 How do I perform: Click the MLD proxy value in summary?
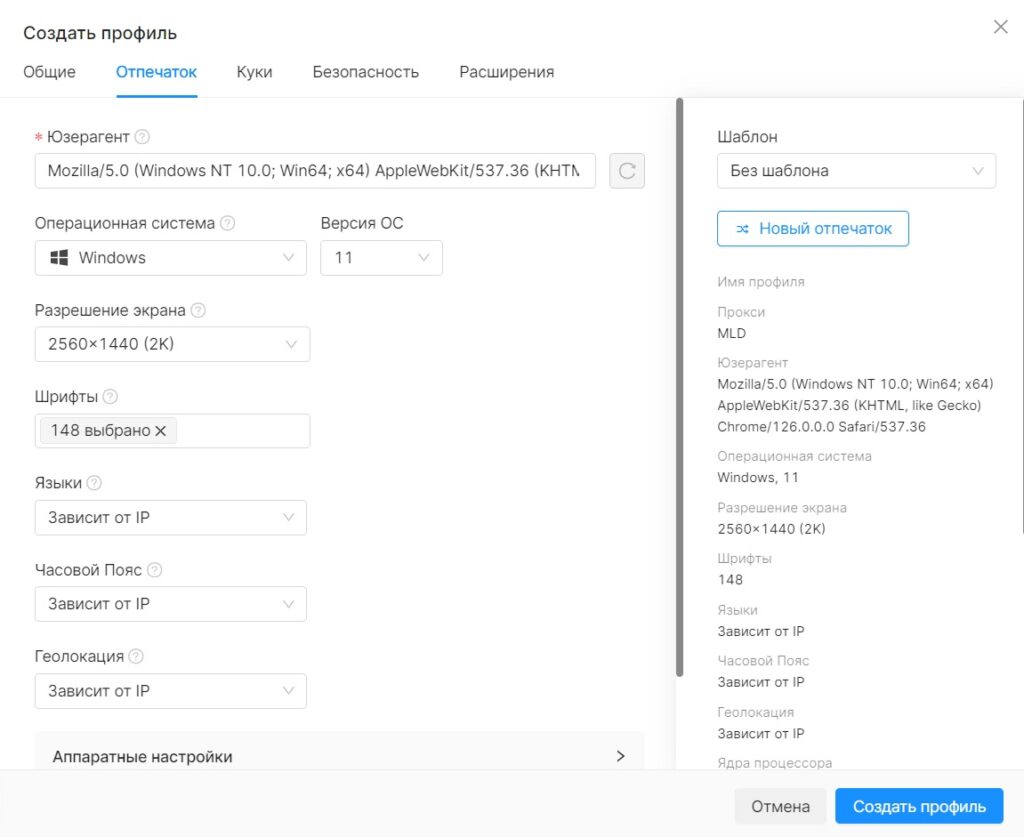tap(731, 333)
